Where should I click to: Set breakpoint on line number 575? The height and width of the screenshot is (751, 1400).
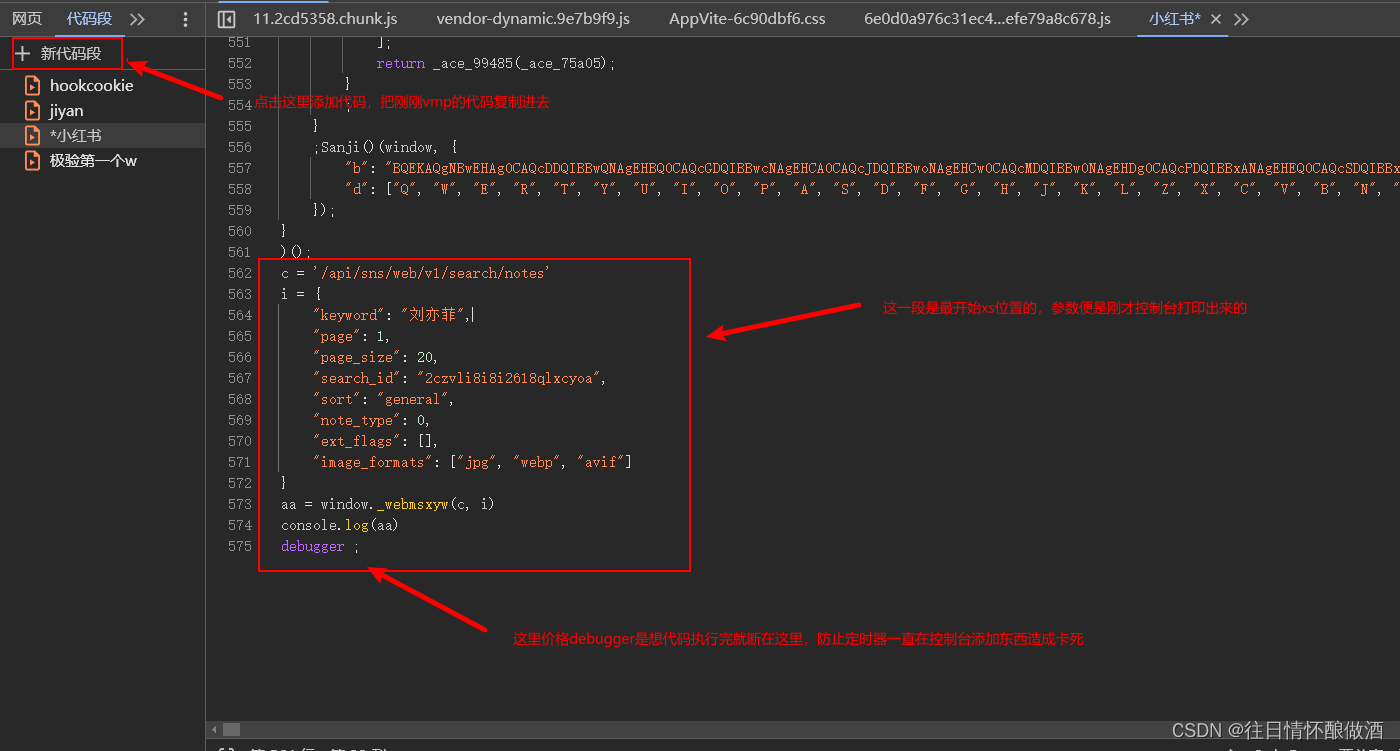tap(240, 546)
